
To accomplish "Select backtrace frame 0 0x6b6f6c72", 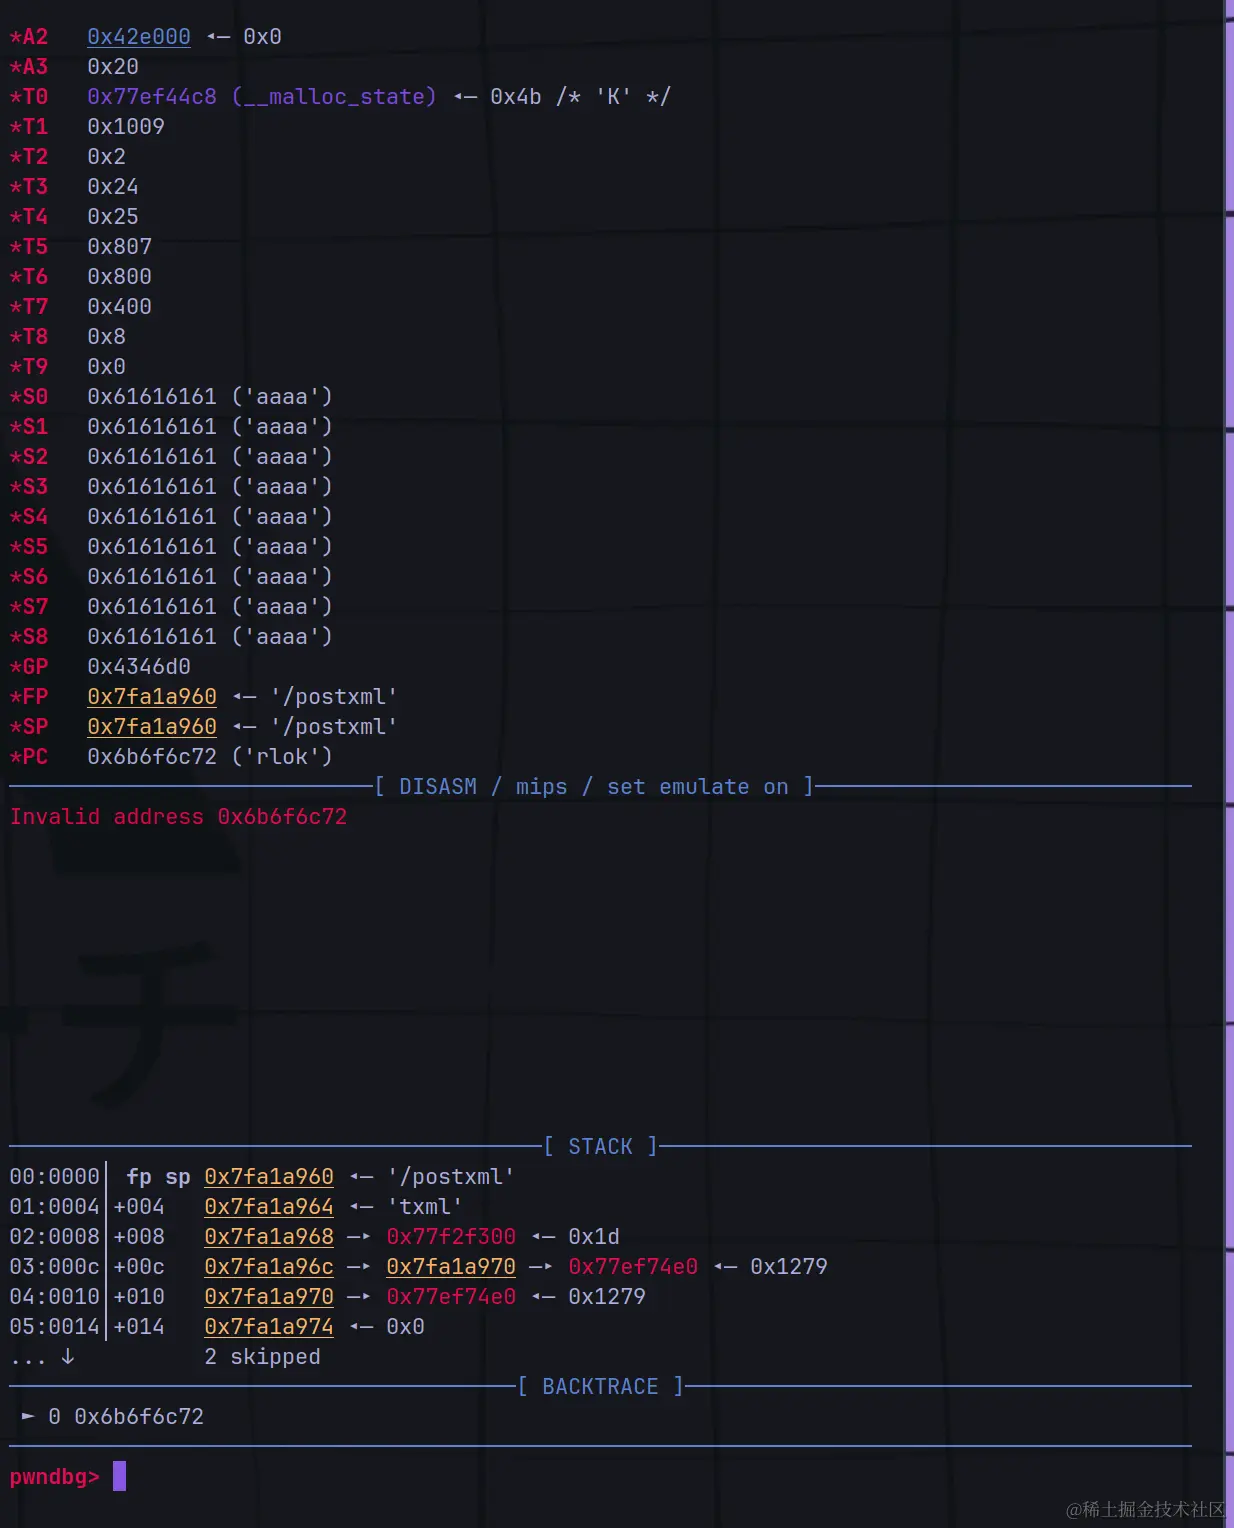I will tap(113, 1417).
